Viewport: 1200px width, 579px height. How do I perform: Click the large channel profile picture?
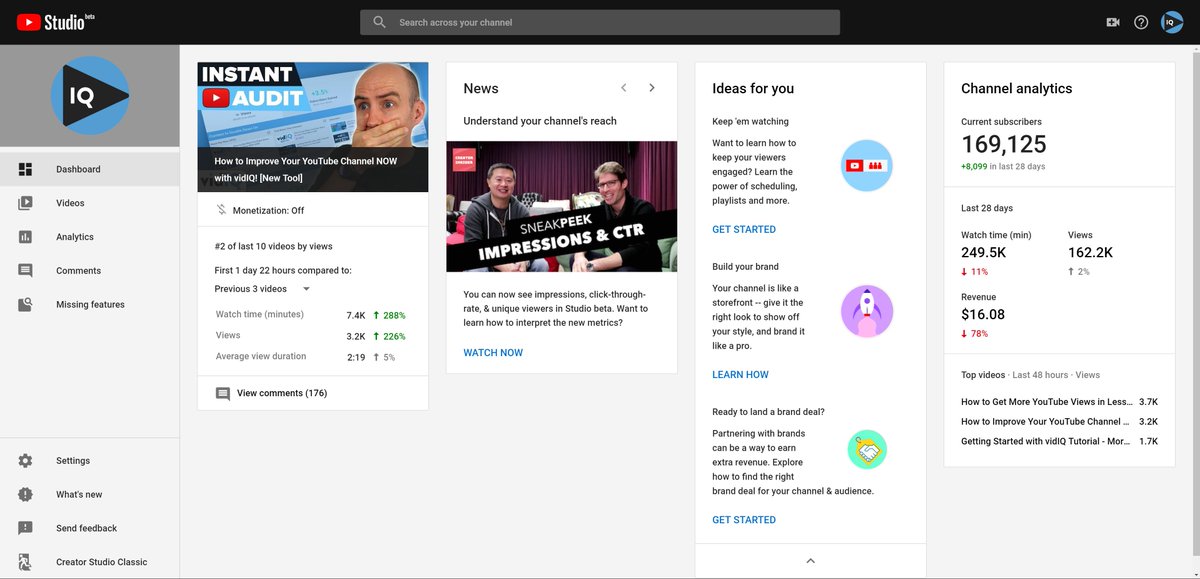90,96
